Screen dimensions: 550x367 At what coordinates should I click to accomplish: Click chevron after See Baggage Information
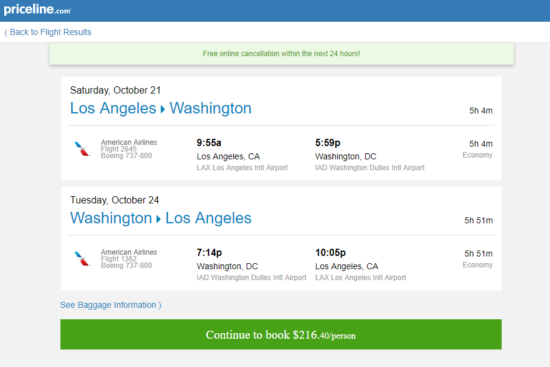pos(160,306)
